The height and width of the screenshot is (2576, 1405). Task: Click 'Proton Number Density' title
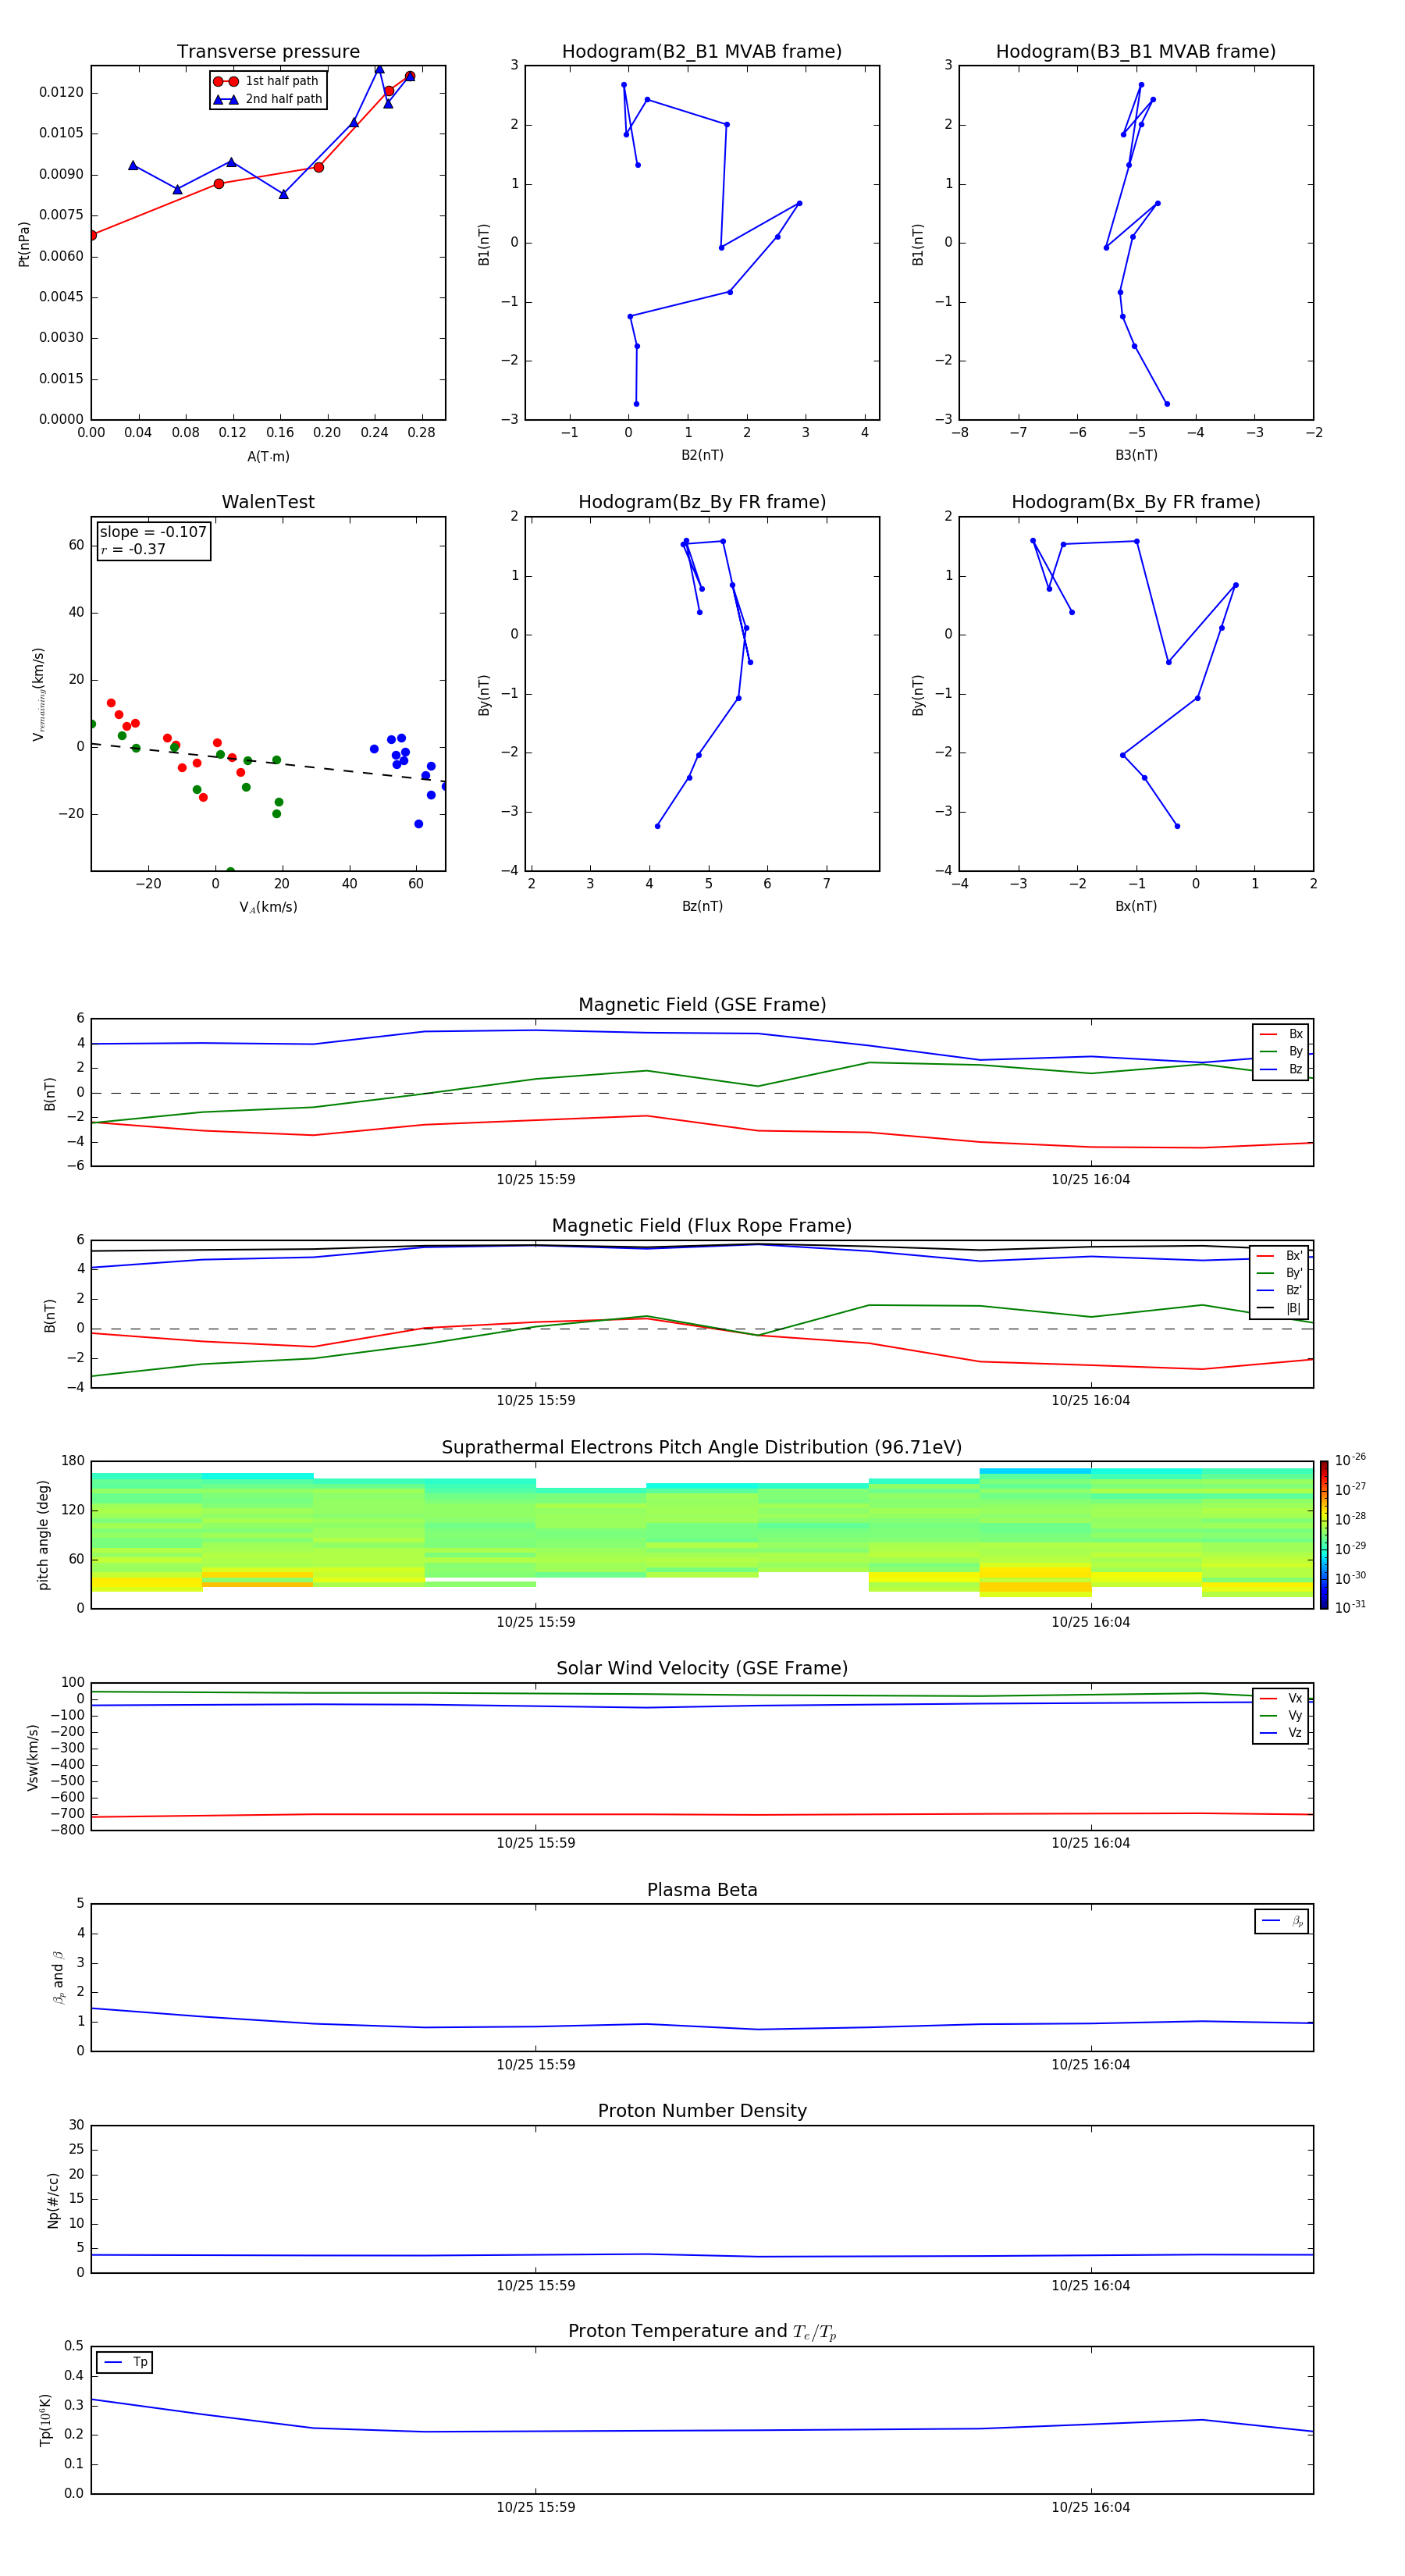702,2111
